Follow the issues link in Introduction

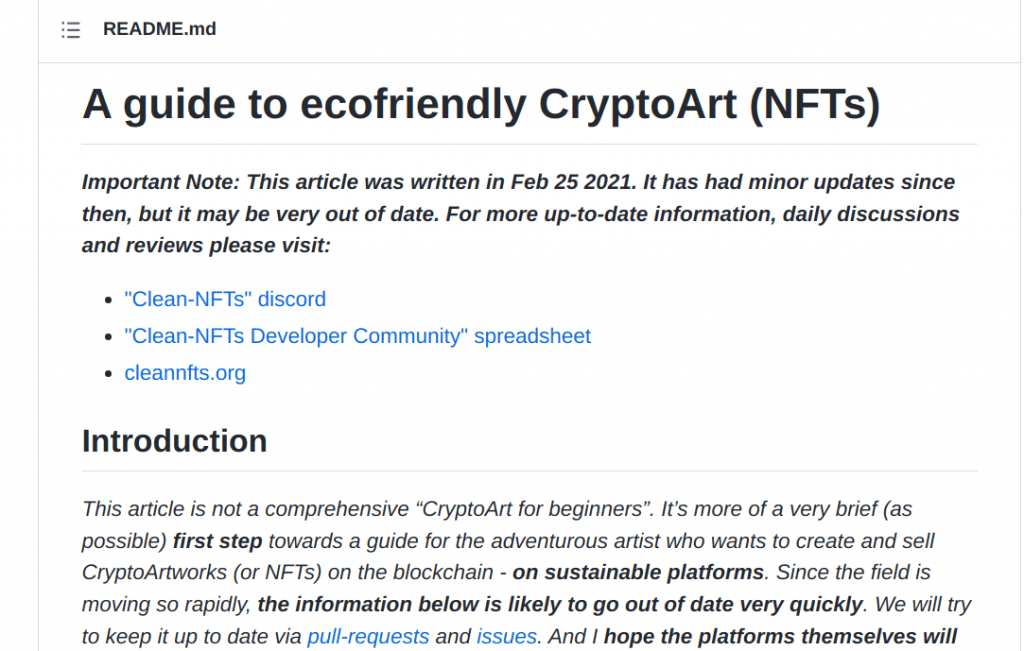pyautogui.click(x=507, y=636)
